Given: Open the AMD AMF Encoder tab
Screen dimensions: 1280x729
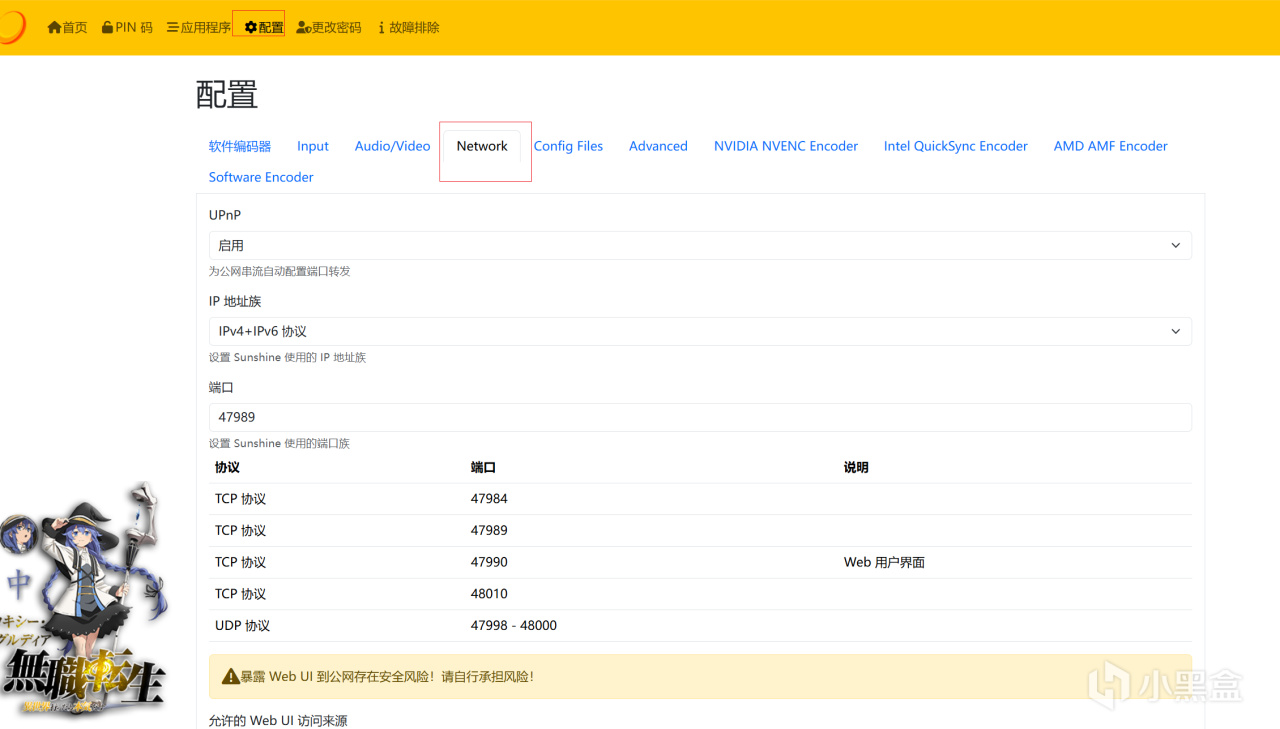Looking at the screenshot, I should pos(1110,146).
